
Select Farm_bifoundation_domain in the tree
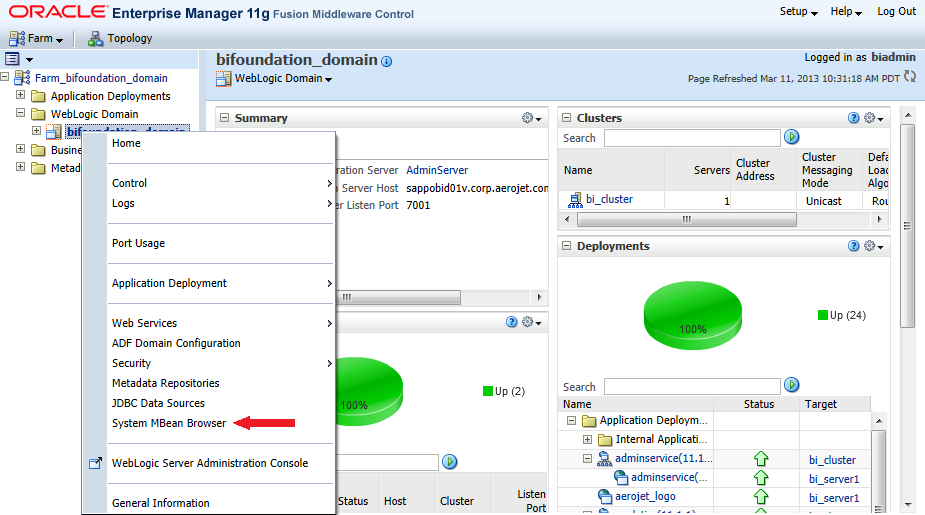tap(101, 78)
